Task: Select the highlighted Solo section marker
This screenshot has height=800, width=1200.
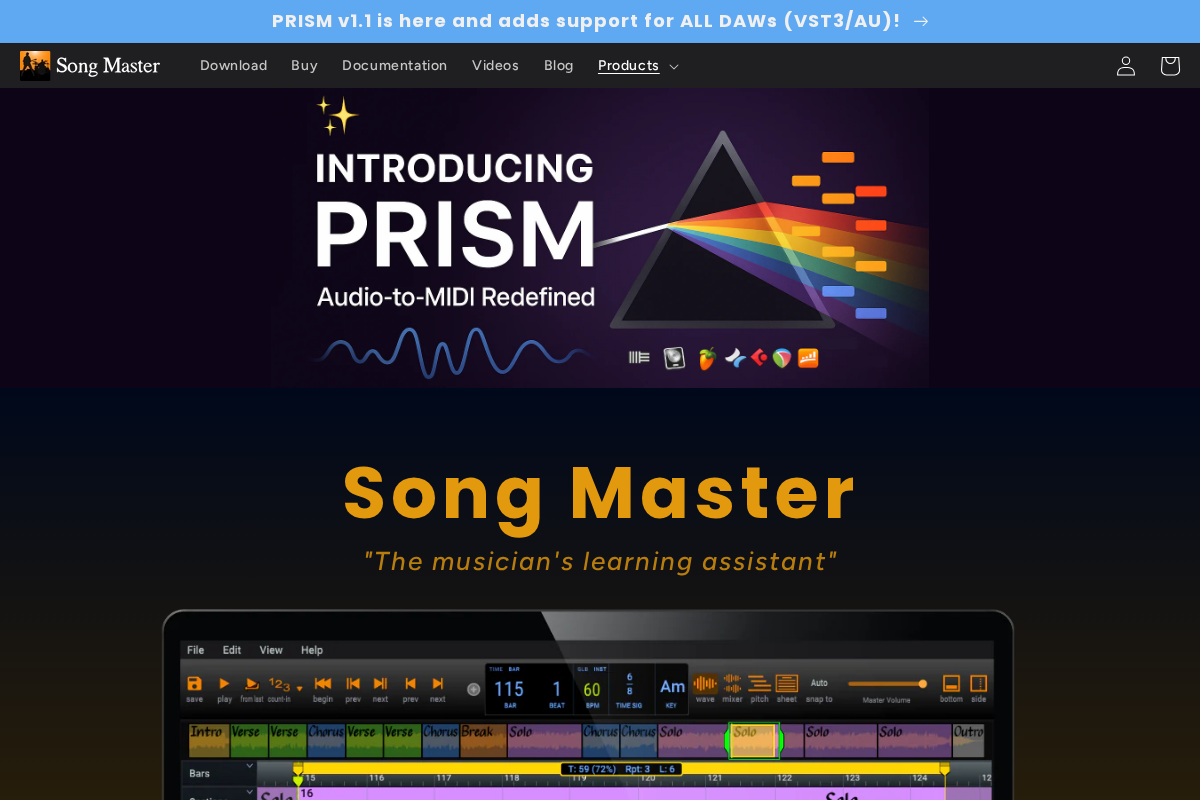Action: (755, 740)
